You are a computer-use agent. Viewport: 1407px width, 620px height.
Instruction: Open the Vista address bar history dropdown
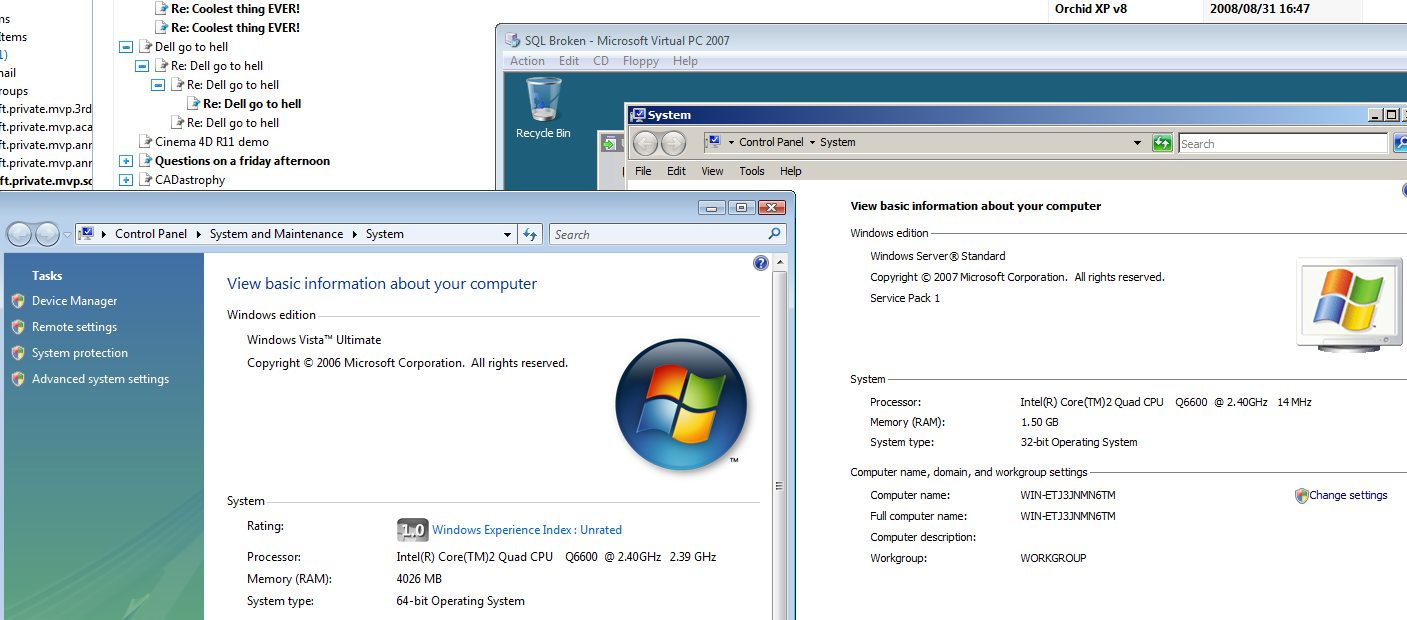(508, 234)
